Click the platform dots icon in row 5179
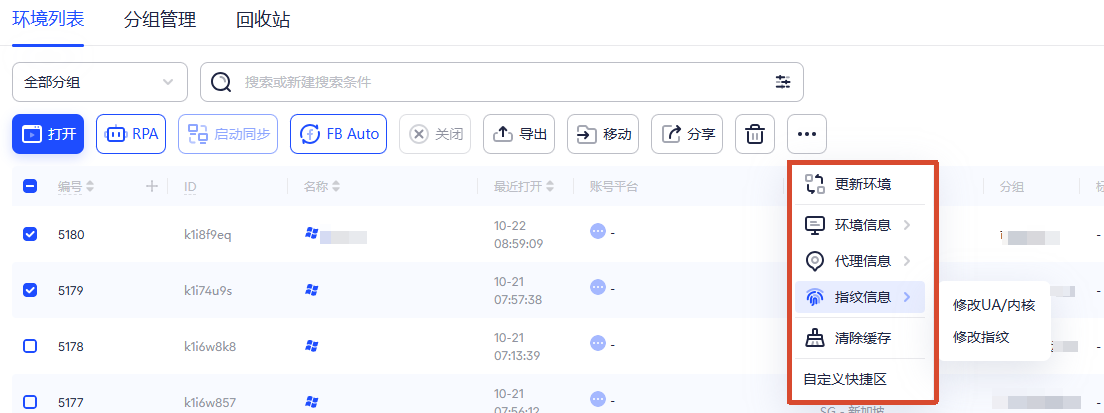Viewport: 1104px width, 413px height. coord(598,287)
